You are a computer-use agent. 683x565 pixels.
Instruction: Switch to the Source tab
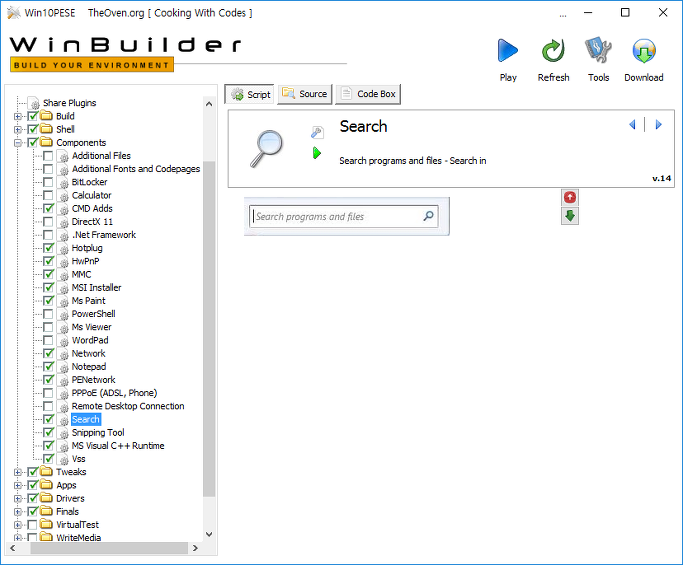tap(304, 94)
